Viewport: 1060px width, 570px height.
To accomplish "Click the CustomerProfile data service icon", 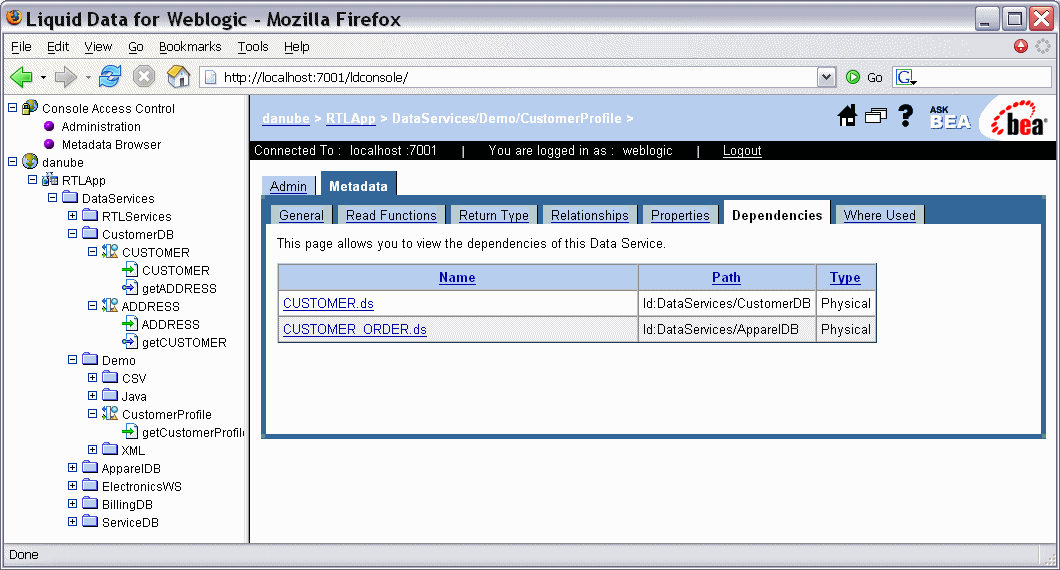I will [x=110, y=414].
